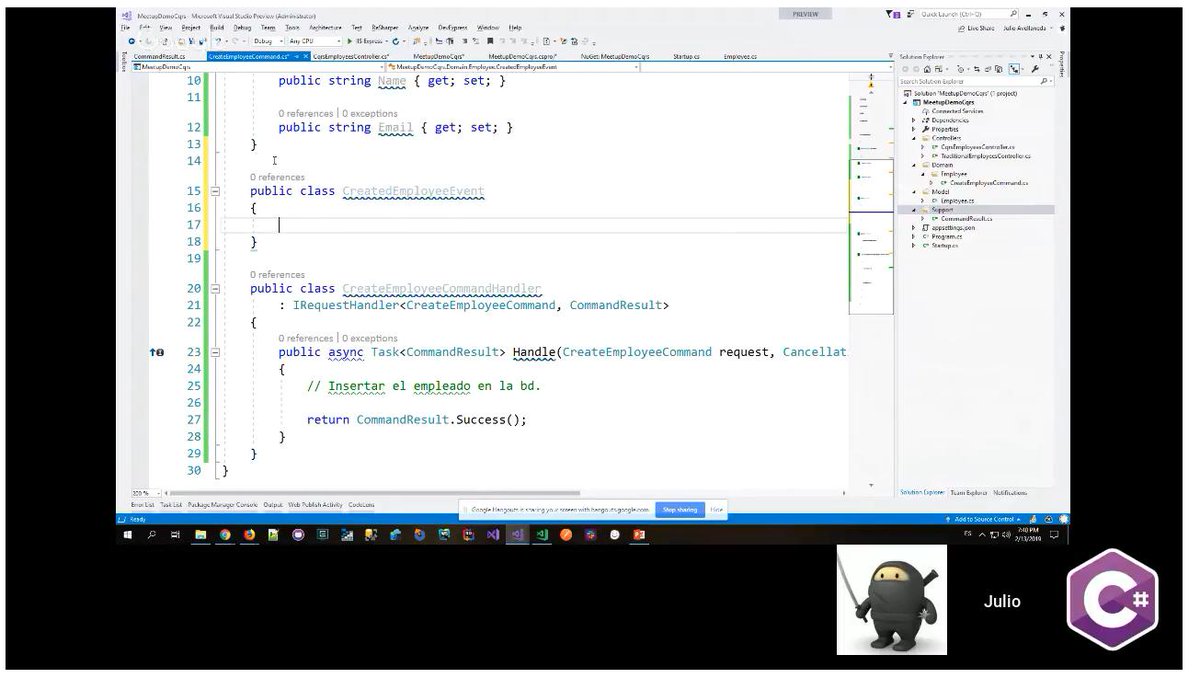The height and width of the screenshot is (678, 1200).
Task: Toggle Preview Selected Items in Solution Explorer
Action: click(1014, 69)
